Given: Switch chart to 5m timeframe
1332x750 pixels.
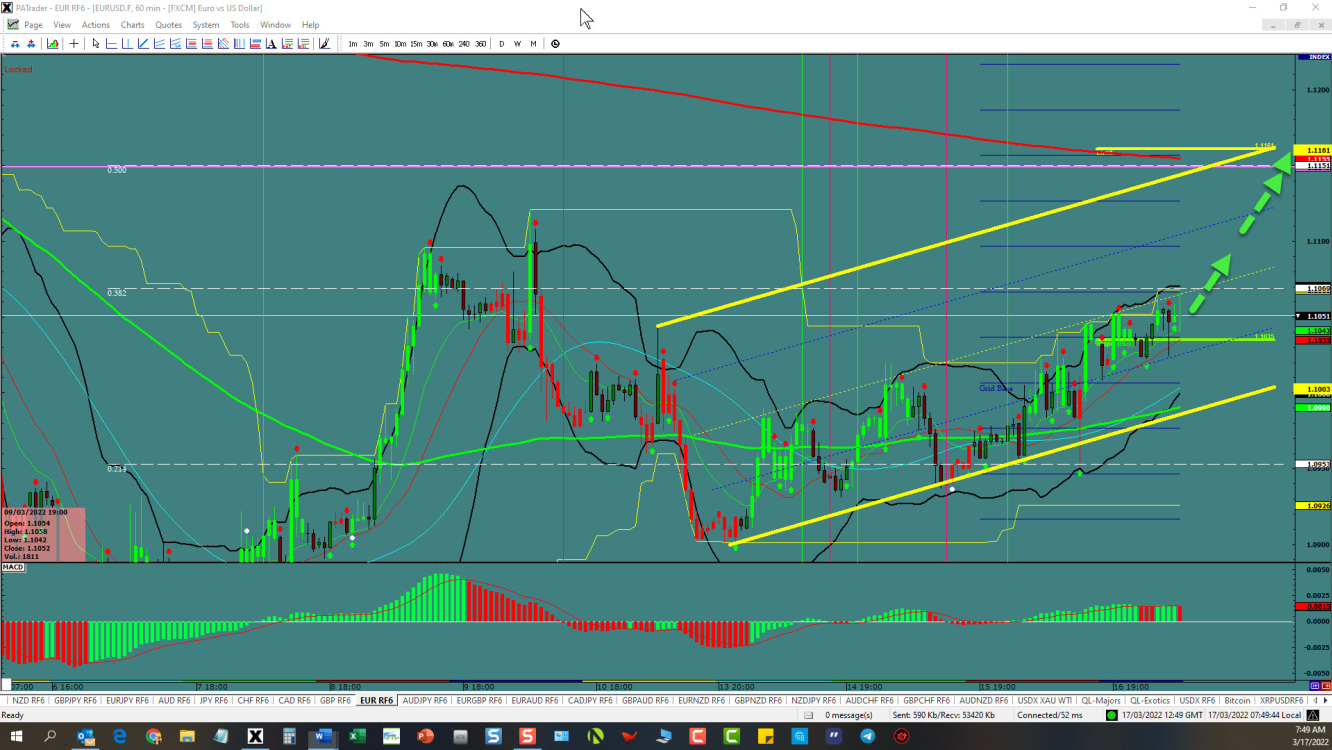Looking at the screenshot, I should [384, 44].
